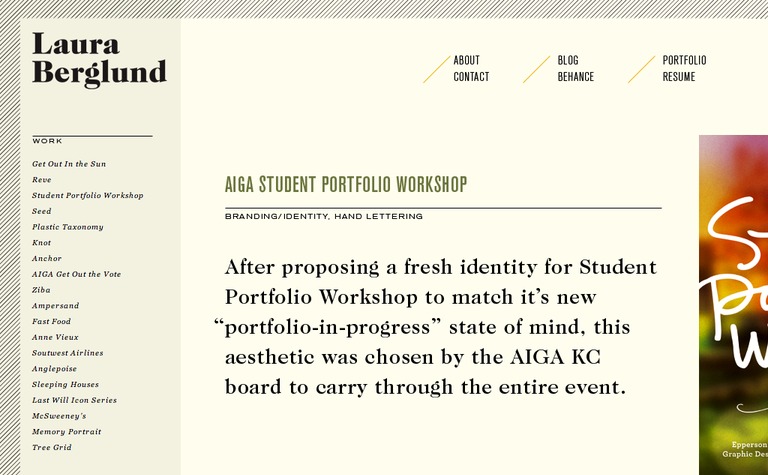
Task: Select the Soutwest Airlines project
Action: pyautogui.click(x=68, y=353)
